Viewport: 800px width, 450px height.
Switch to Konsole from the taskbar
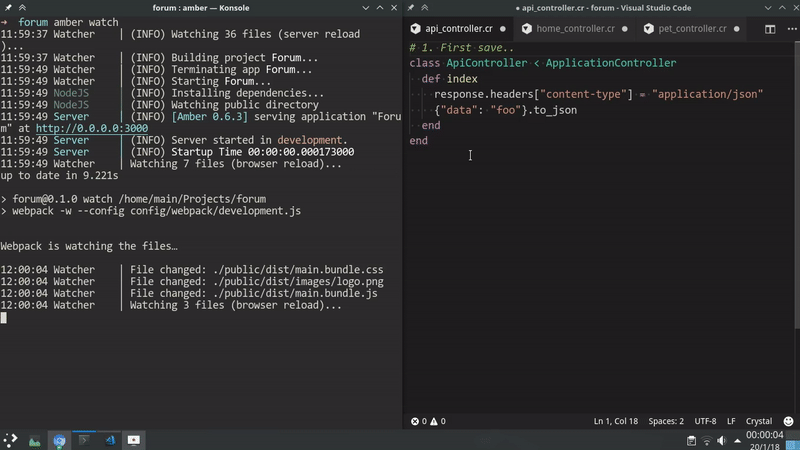[x=84, y=440]
